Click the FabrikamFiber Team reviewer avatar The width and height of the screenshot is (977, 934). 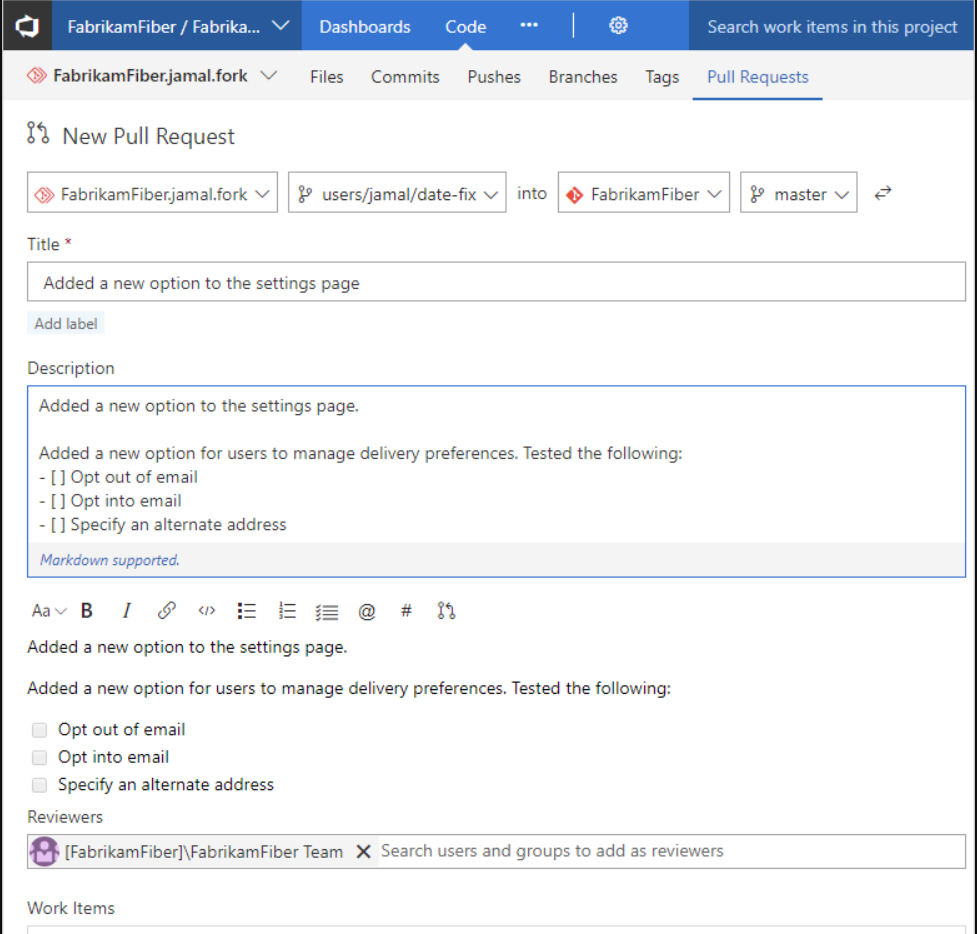coord(44,851)
